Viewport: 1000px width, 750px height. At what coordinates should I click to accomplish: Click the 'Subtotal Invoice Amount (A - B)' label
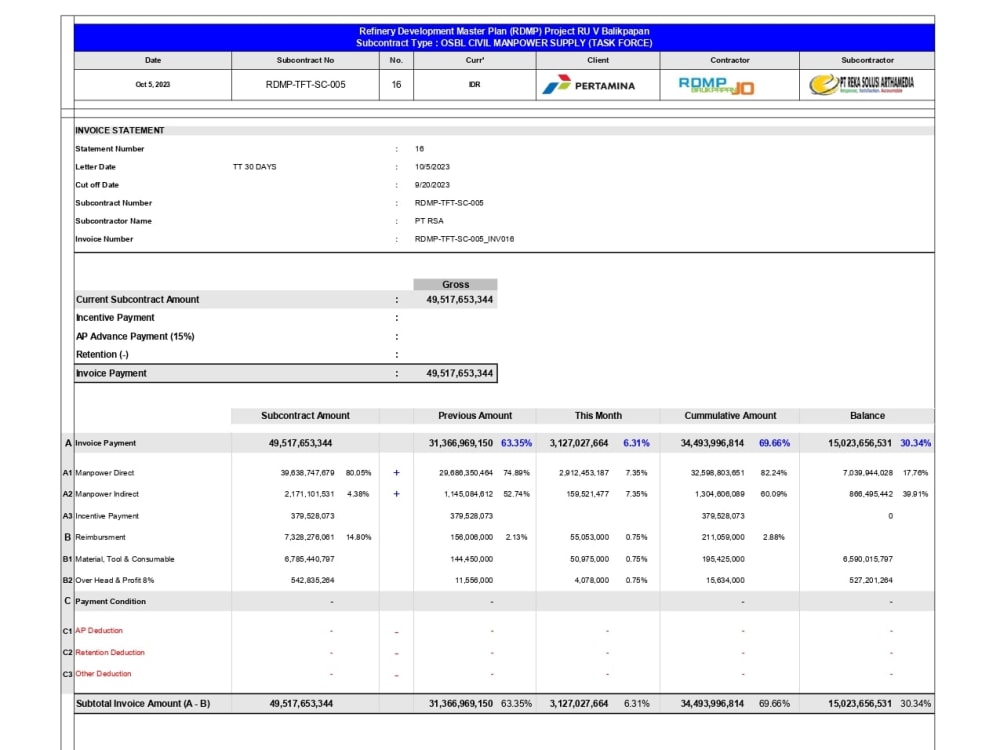[143, 703]
